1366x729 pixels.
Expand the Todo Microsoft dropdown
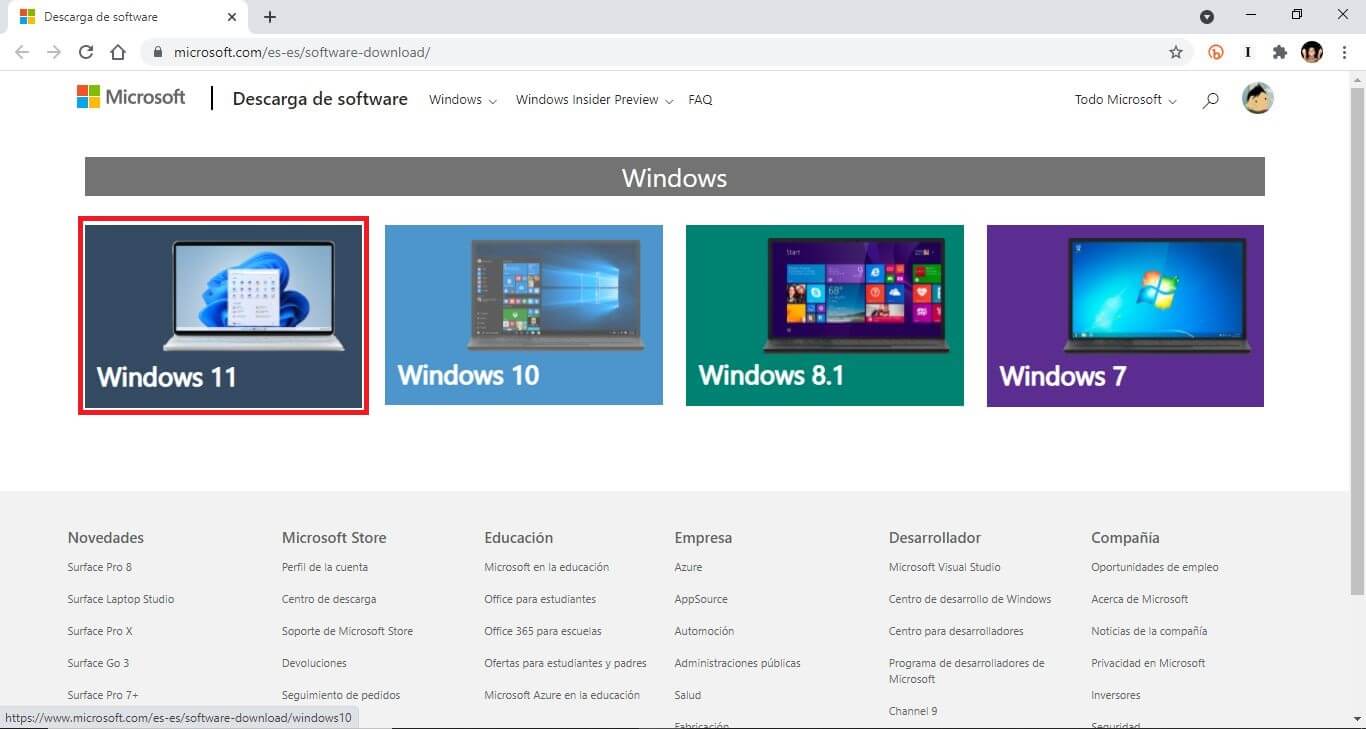click(1126, 100)
